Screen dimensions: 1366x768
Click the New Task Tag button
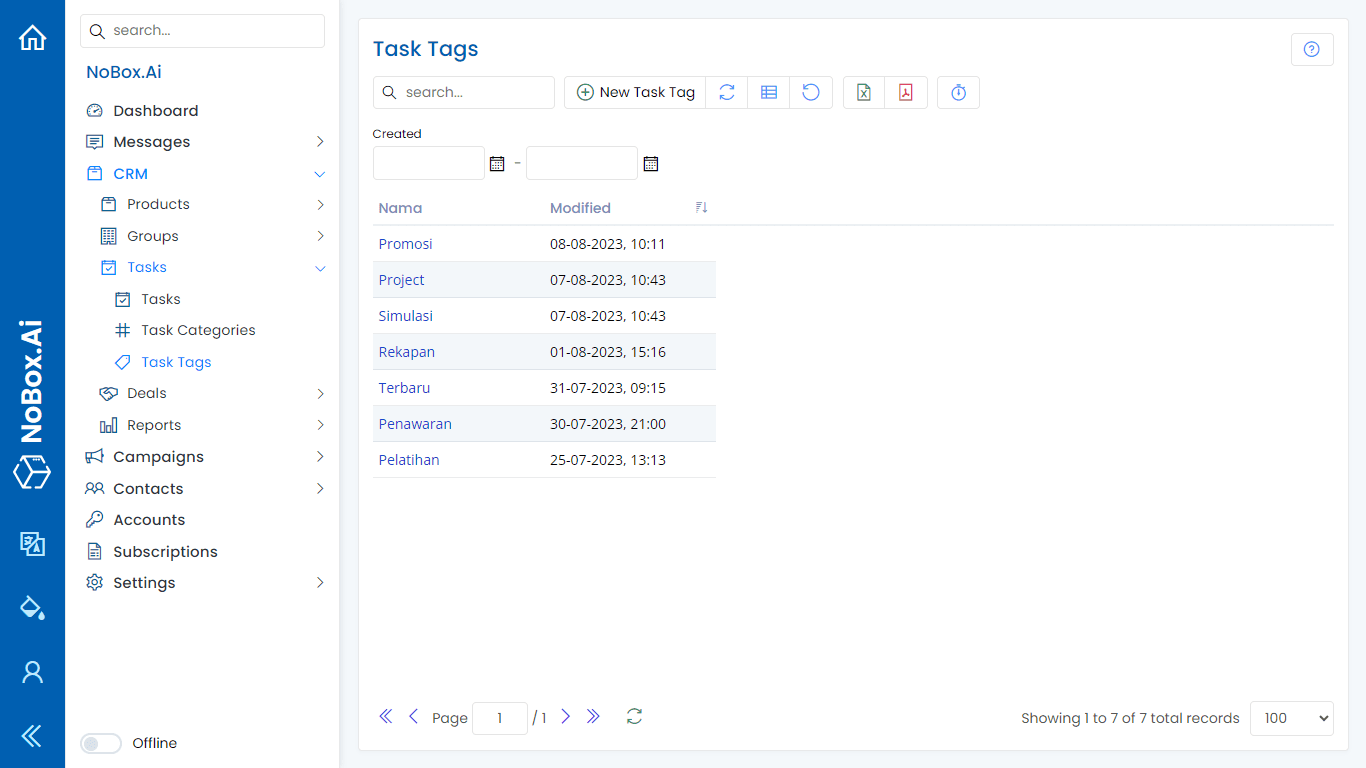pyautogui.click(x=635, y=92)
